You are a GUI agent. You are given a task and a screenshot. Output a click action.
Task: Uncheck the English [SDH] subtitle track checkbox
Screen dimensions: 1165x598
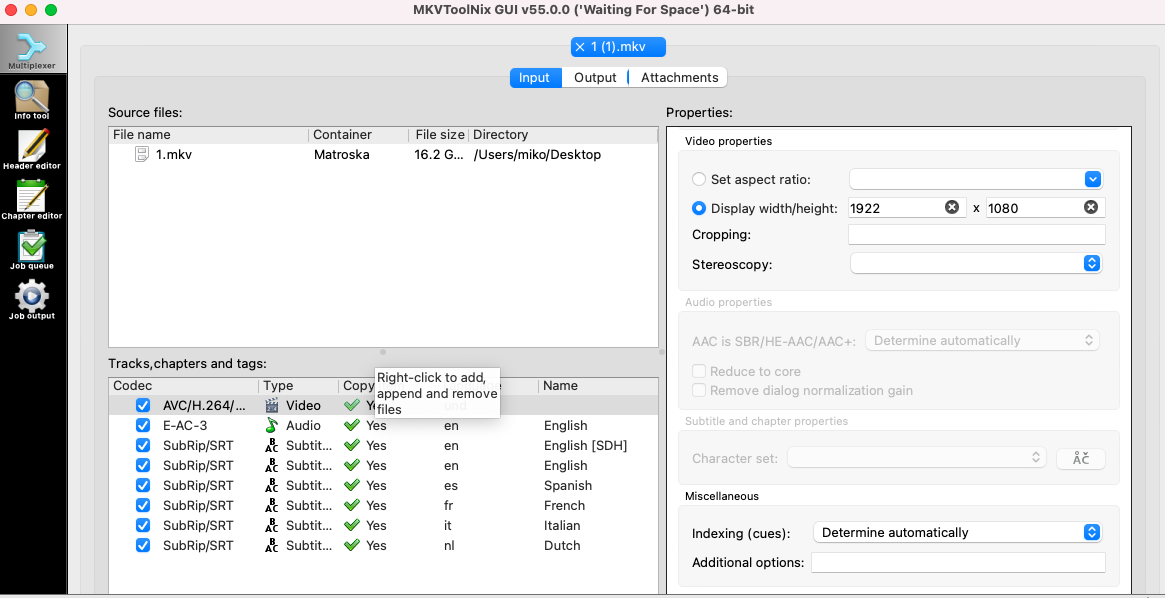pos(143,446)
